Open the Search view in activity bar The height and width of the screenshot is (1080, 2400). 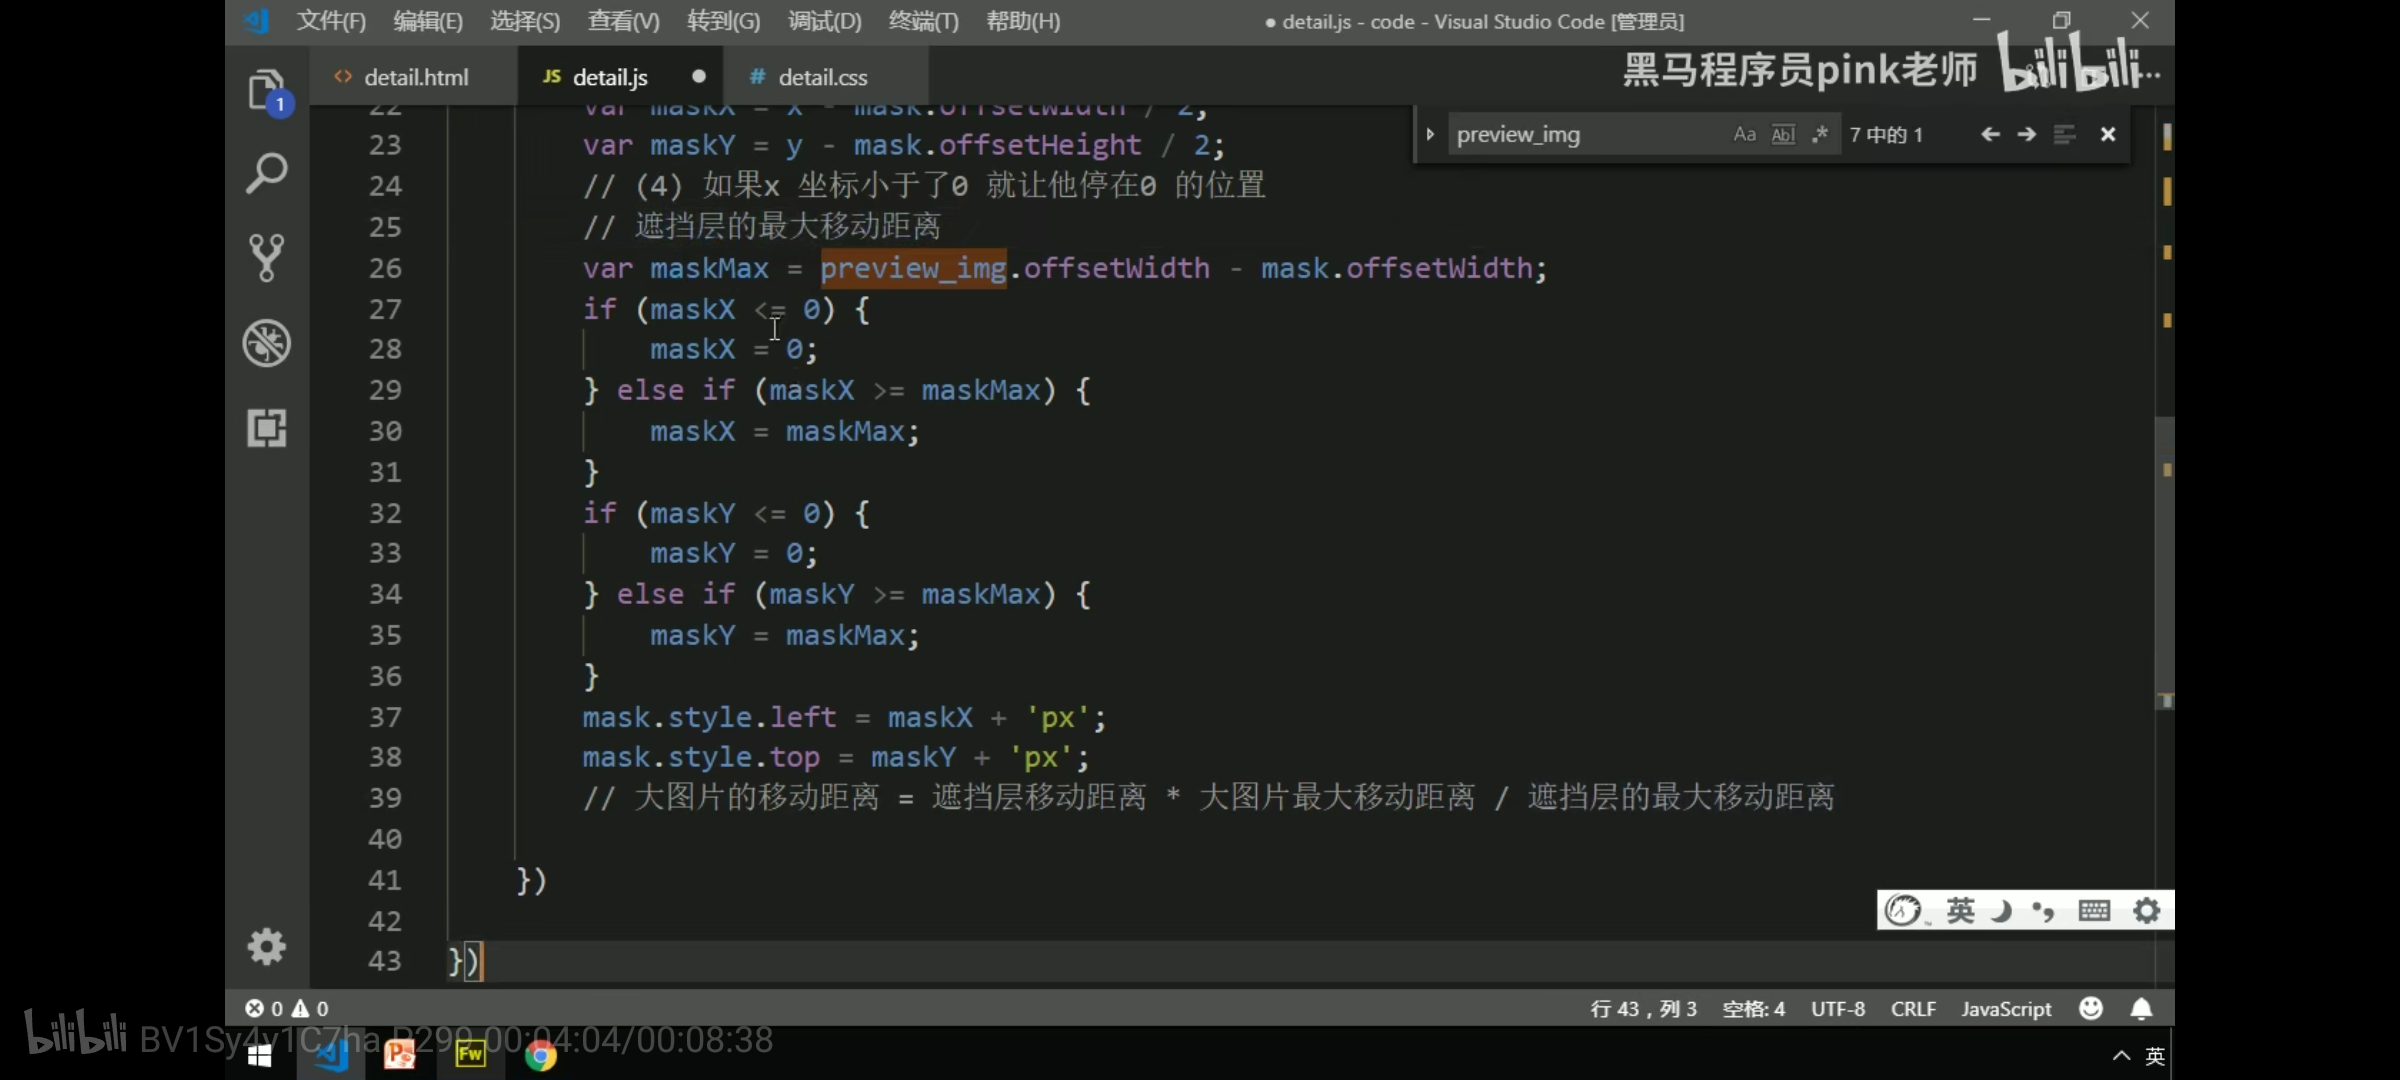267,174
